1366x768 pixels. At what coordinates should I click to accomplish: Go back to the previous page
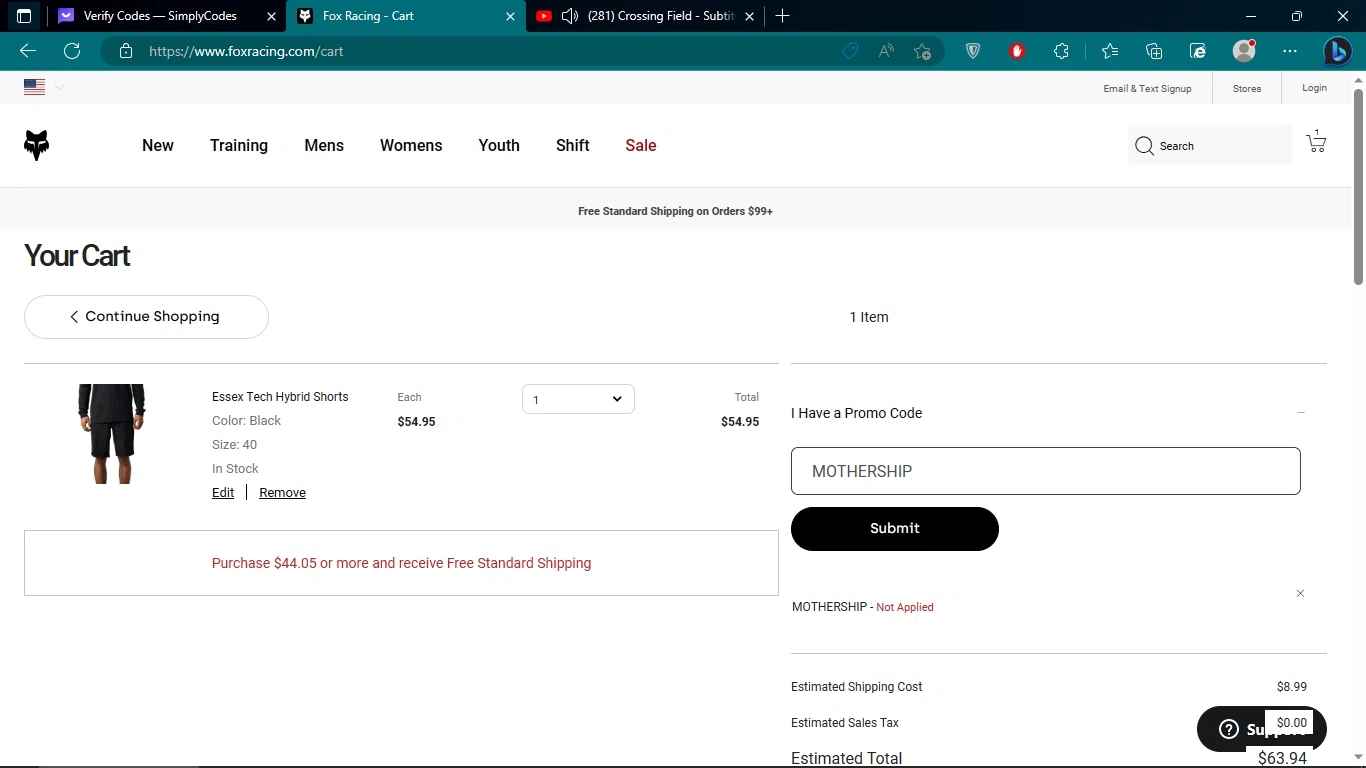coord(28,51)
